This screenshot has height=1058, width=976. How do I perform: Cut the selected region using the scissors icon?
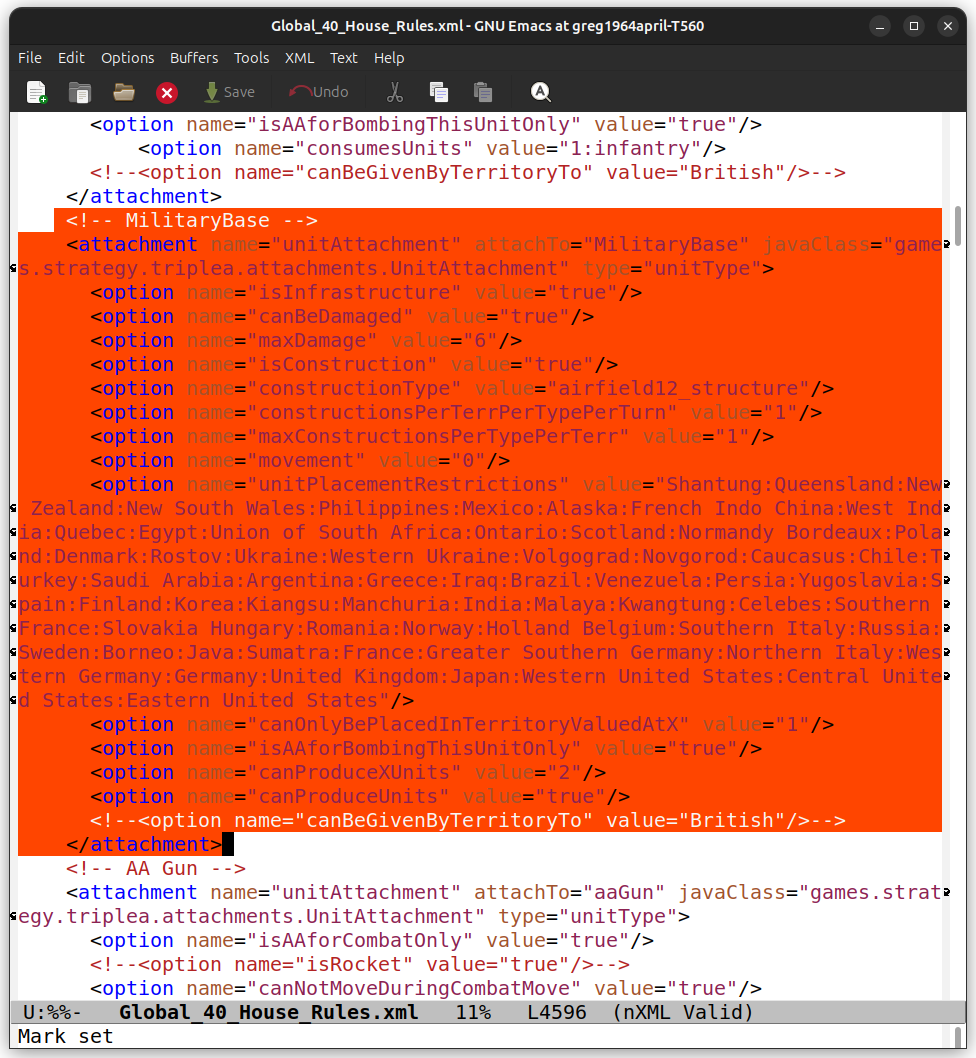coord(394,92)
